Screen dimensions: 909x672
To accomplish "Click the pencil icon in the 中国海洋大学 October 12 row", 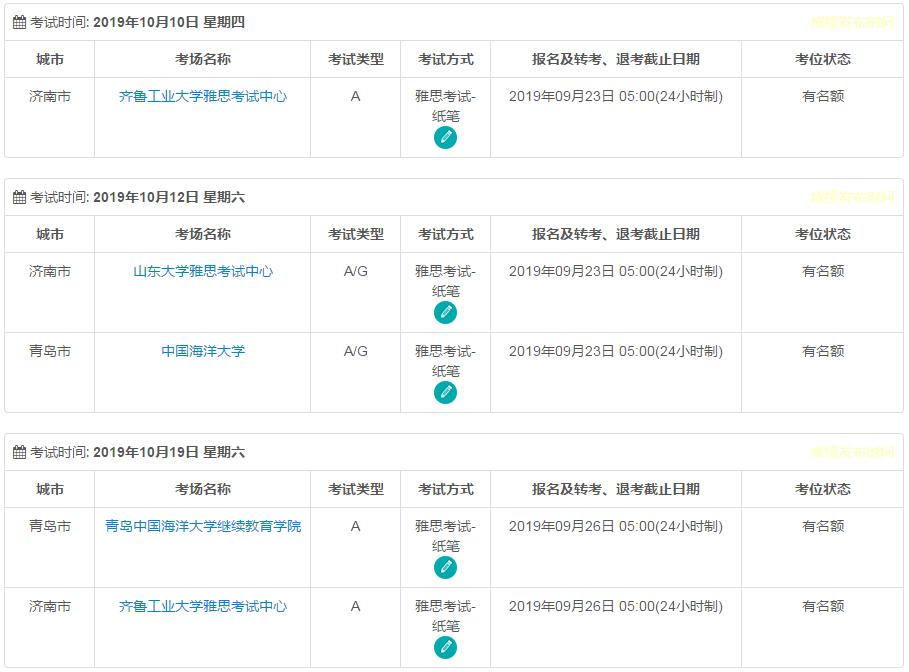I will coord(446,393).
